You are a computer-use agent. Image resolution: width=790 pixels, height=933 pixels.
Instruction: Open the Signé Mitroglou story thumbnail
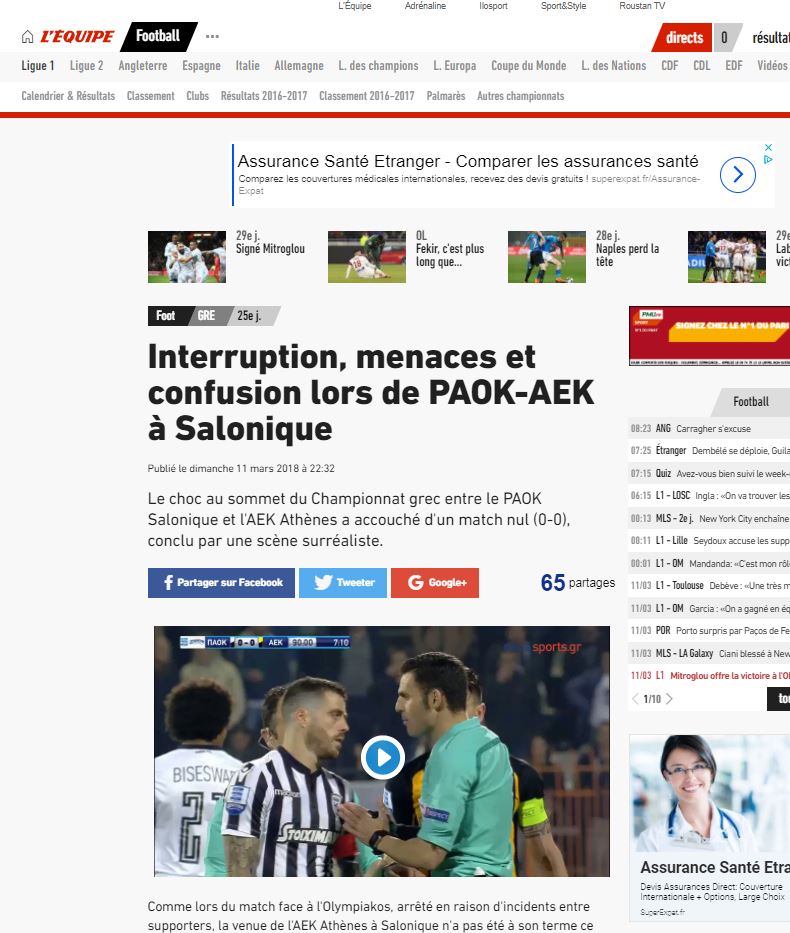[x=187, y=257]
